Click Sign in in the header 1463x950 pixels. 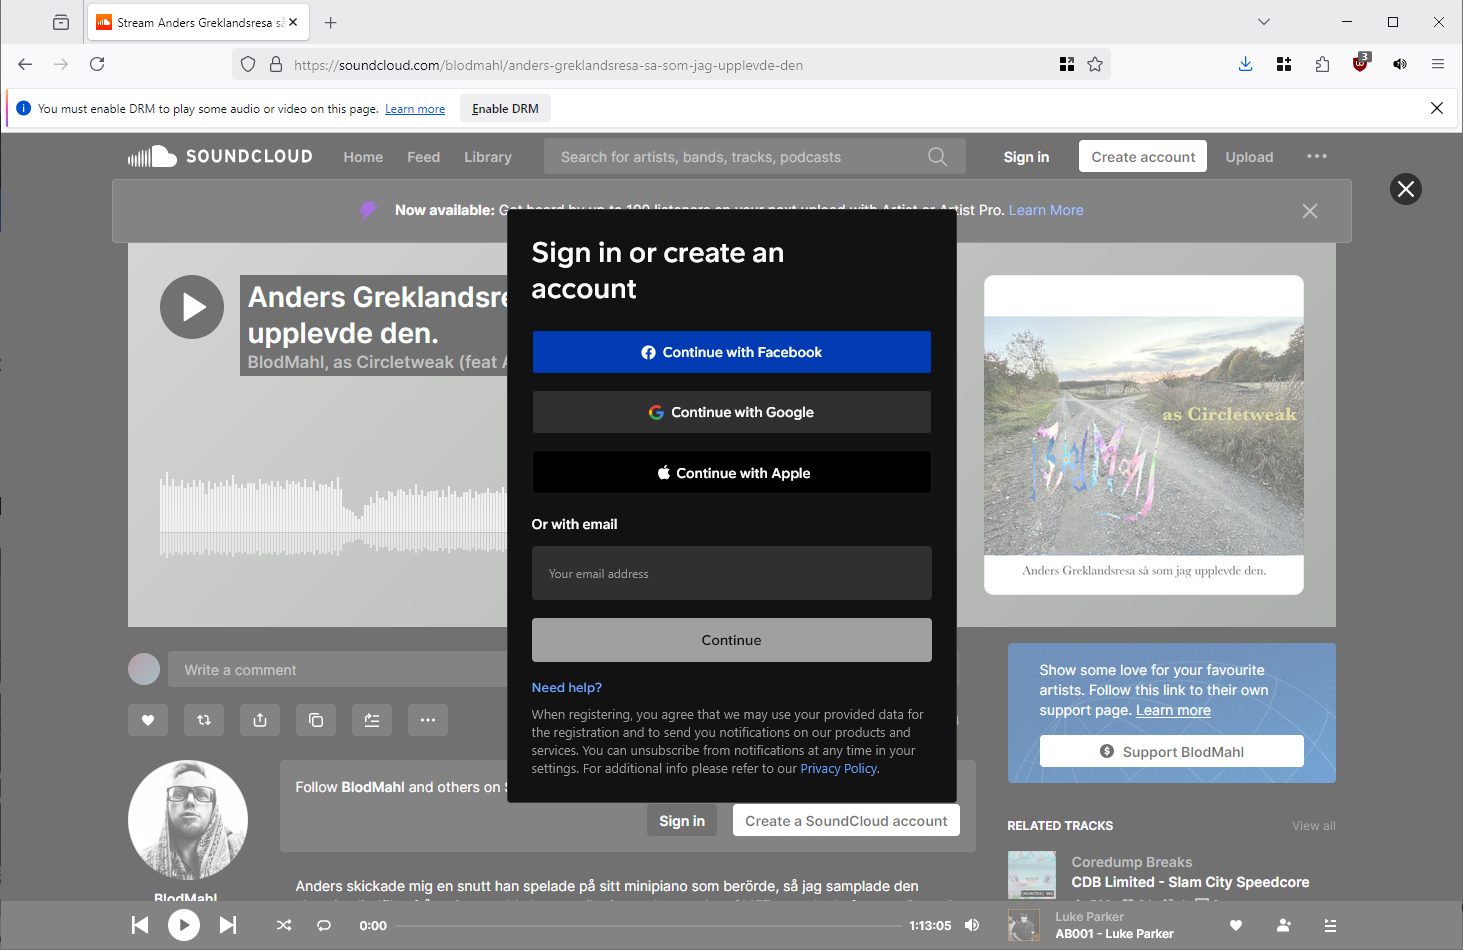click(1027, 157)
